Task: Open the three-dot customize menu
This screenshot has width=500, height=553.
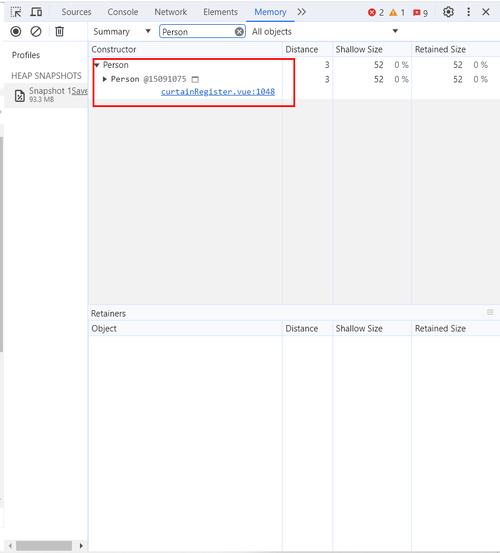Action: tap(468, 12)
